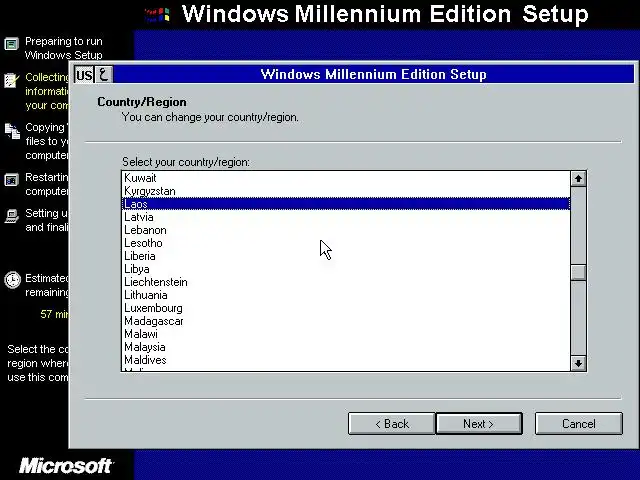Image resolution: width=640 pixels, height=480 pixels.
Task: Select Lithuania from the list
Action: coord(346,296)
